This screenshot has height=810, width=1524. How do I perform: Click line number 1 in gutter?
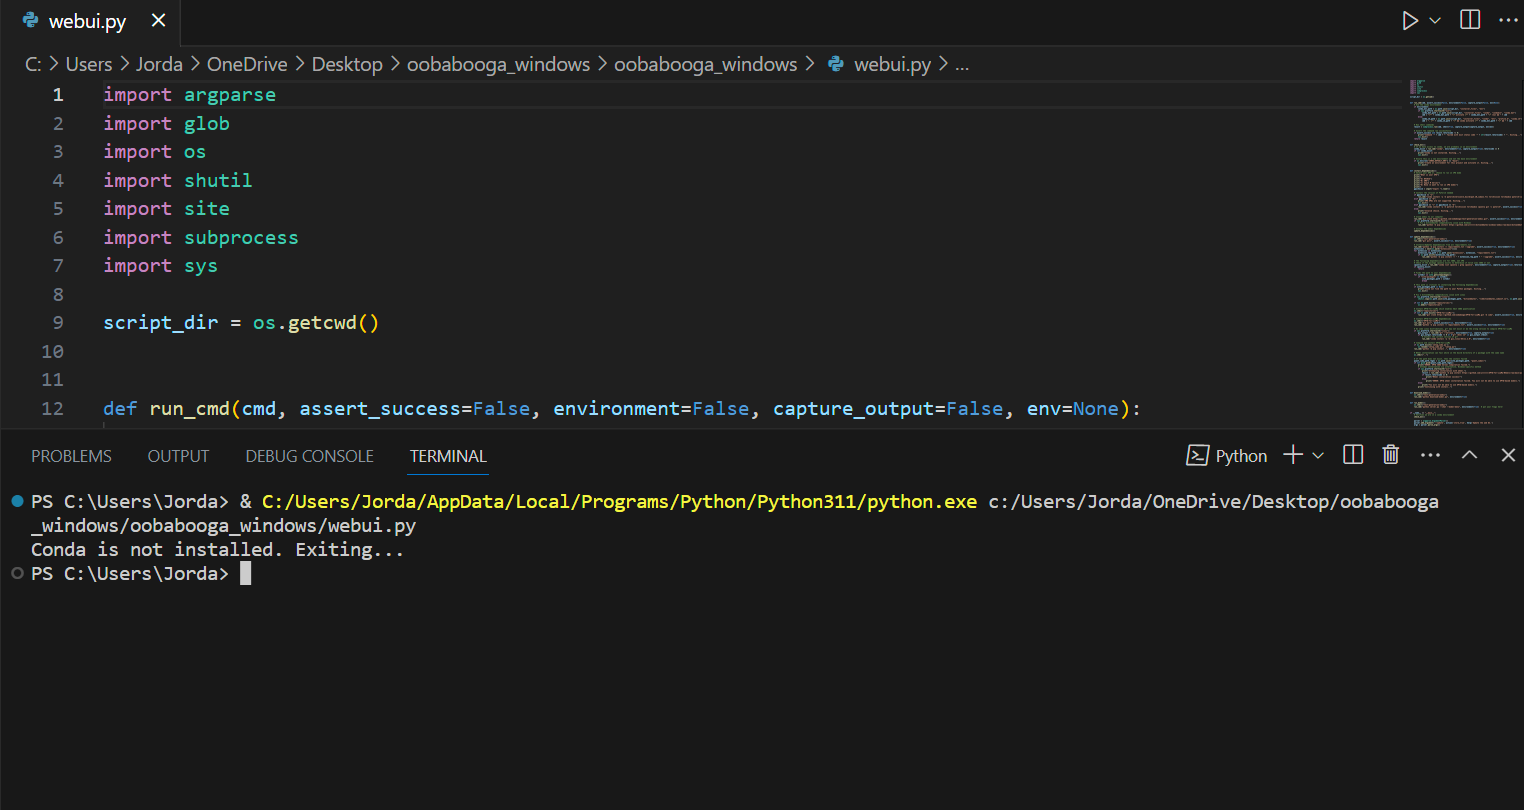[x=58, y=95]
